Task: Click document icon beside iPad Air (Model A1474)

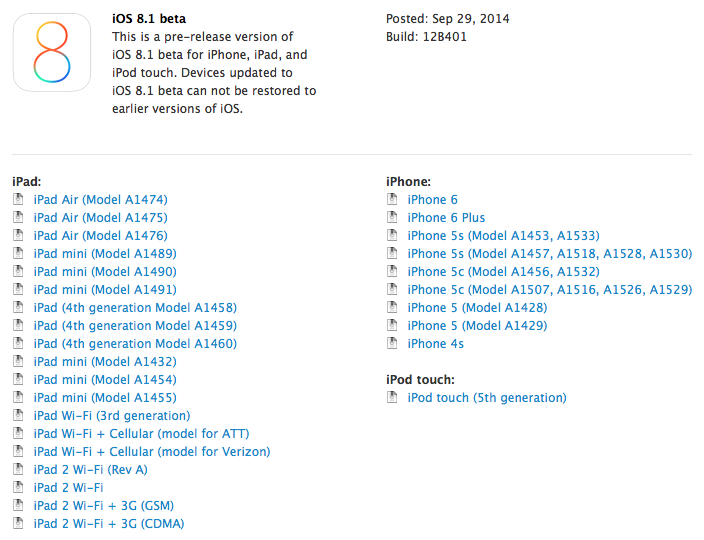Action: click(x=17, y=200)
